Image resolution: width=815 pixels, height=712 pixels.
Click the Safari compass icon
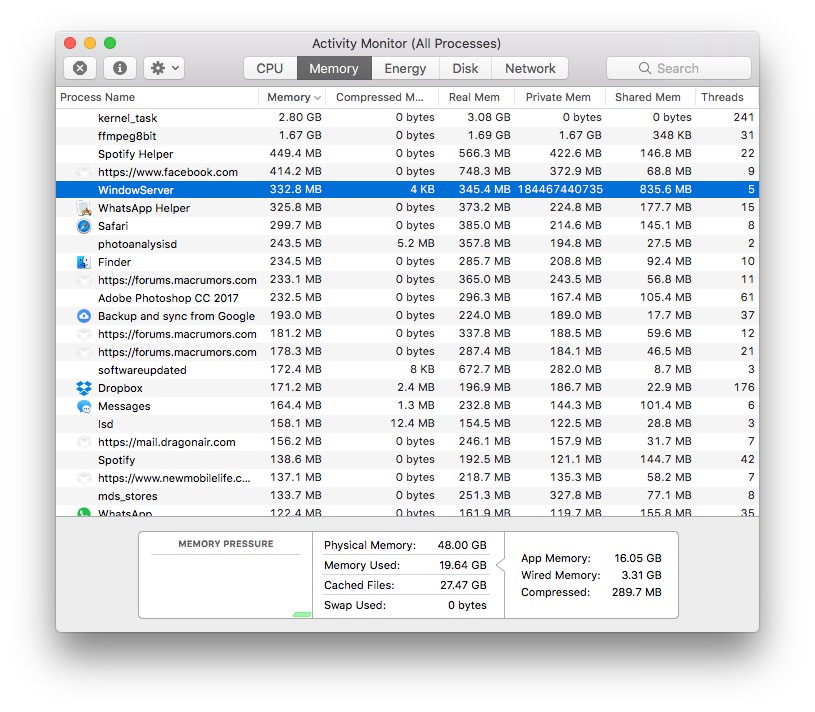[x=84, y=226]
